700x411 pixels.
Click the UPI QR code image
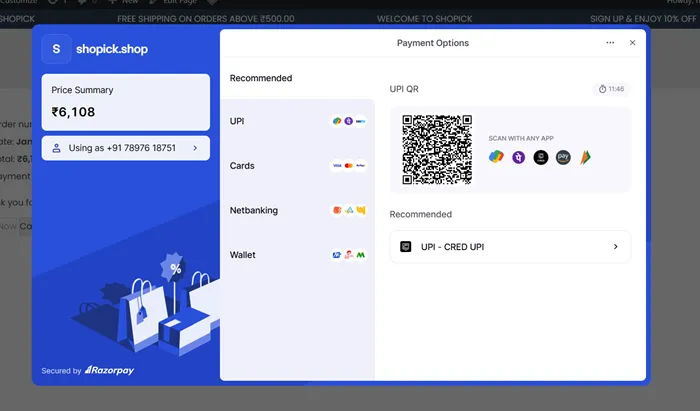click(437, 150)
